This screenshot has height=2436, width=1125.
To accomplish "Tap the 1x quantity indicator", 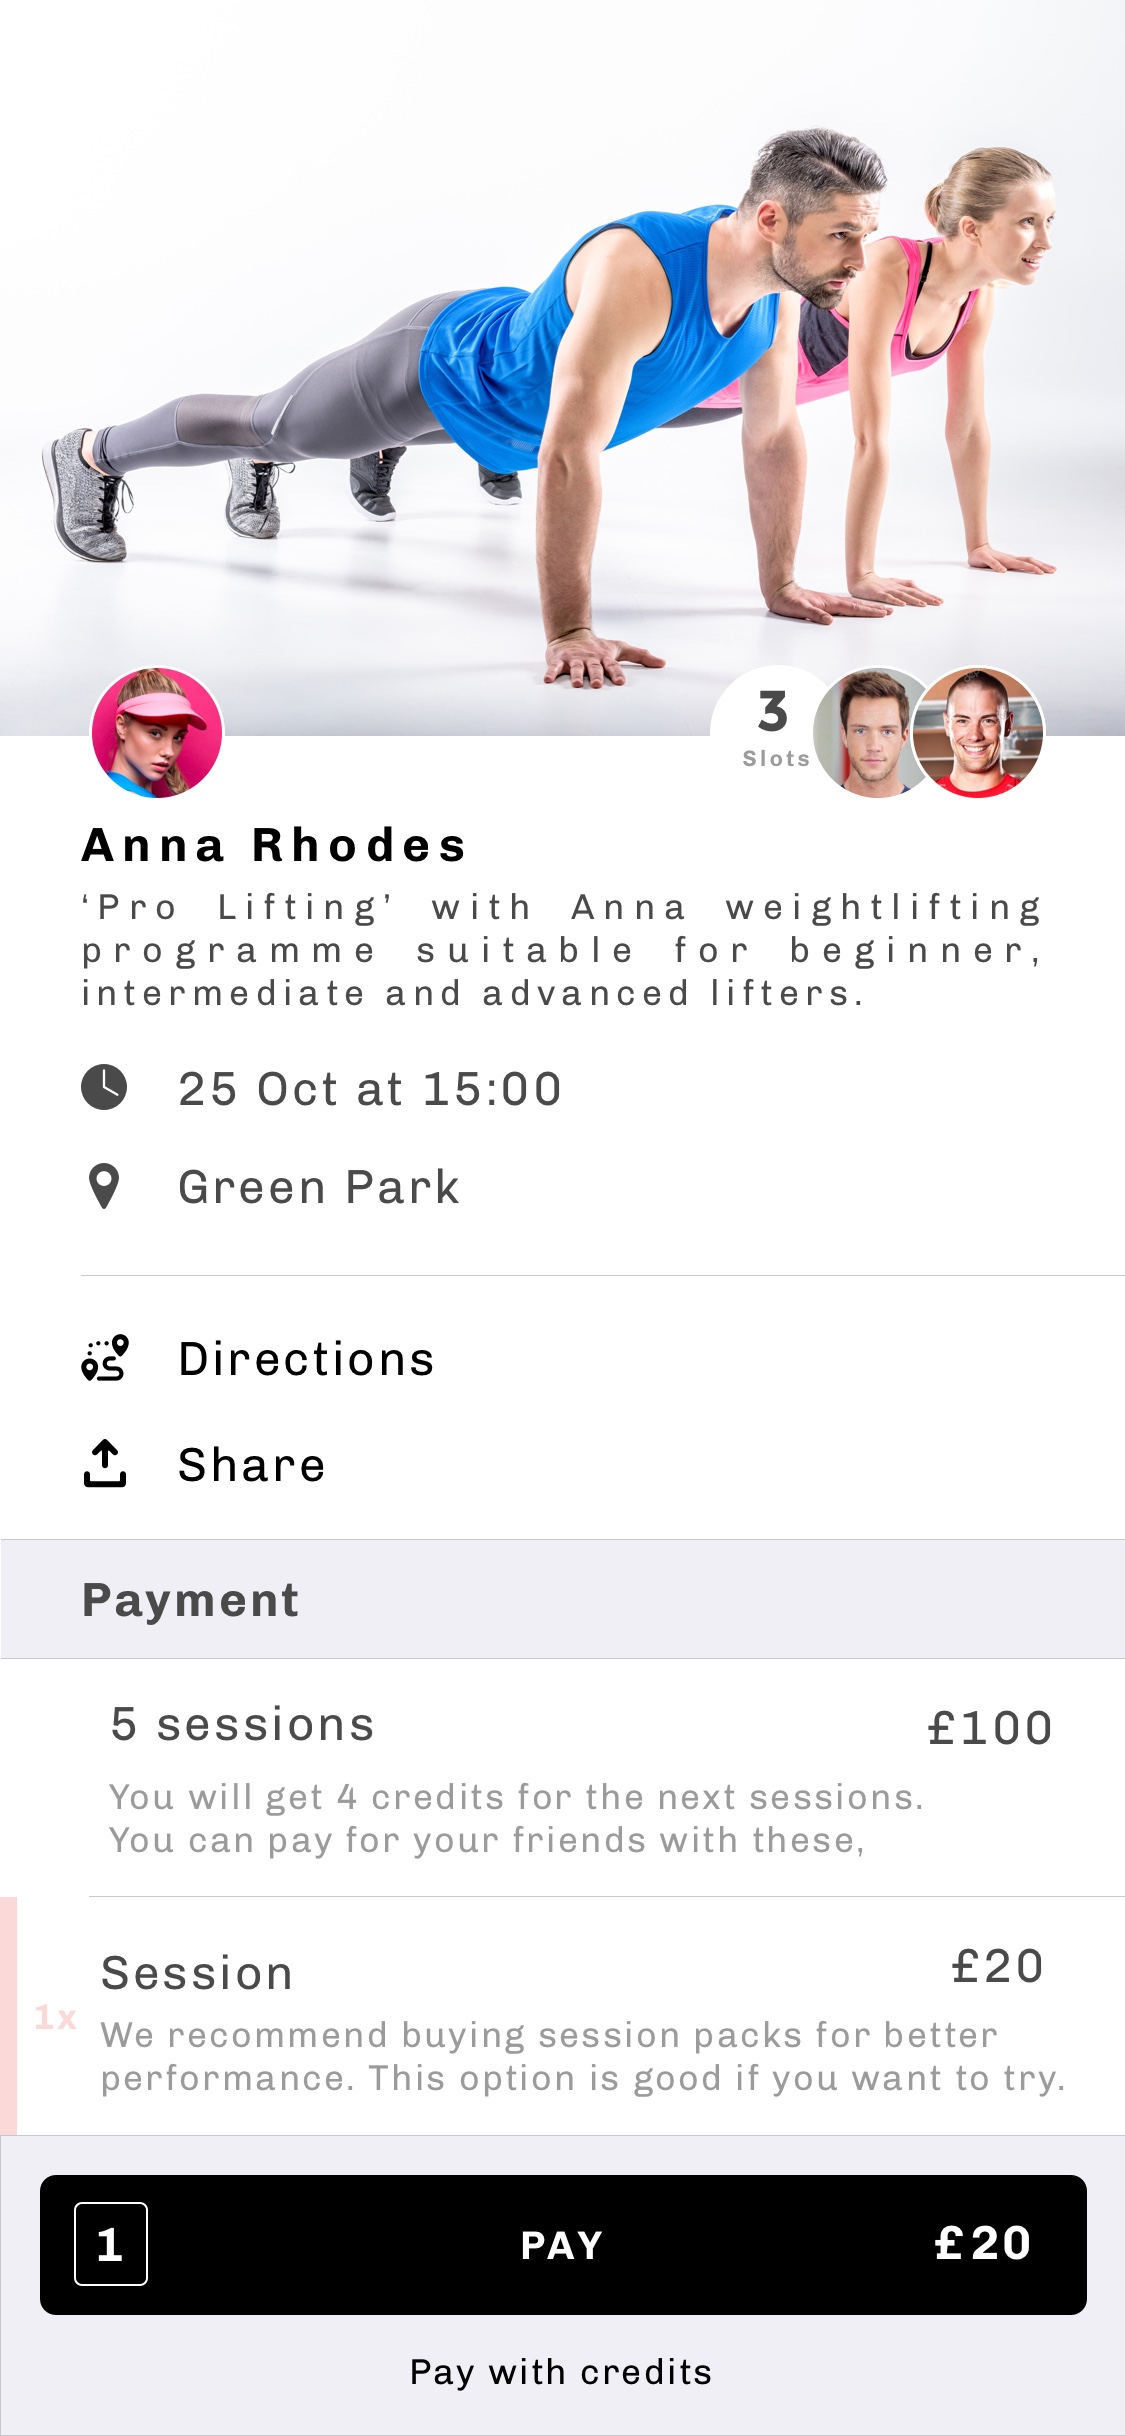I will point(56,2018).
